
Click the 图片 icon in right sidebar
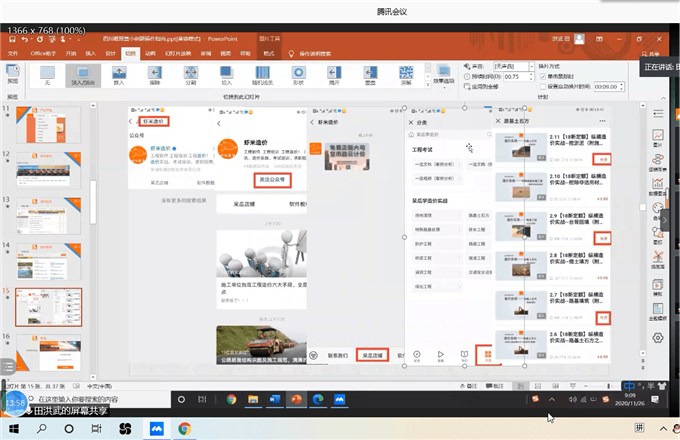pyautogui.click(x=658, y=135)
